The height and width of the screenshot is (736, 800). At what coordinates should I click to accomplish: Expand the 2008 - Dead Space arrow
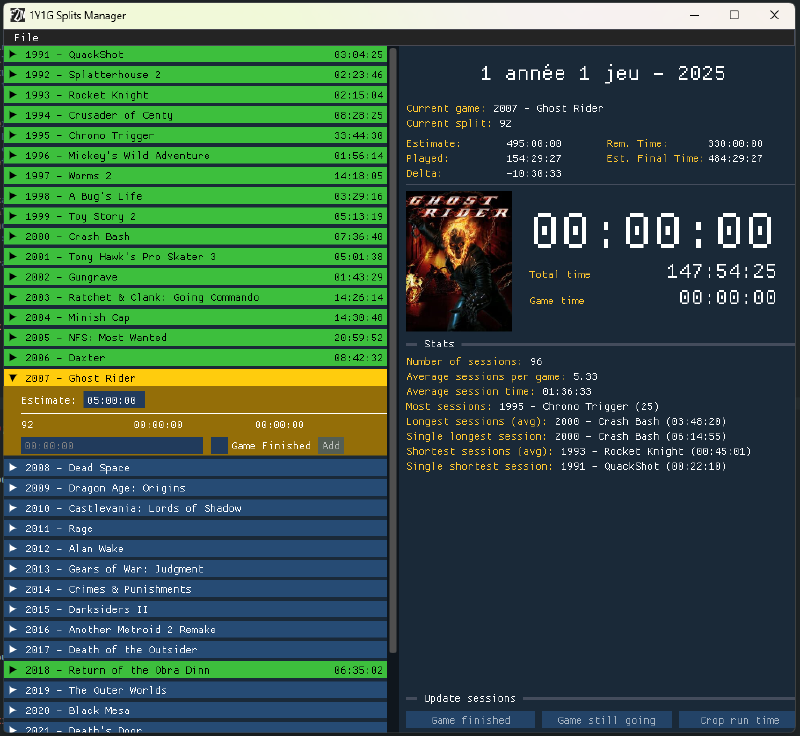pyautogui.click(x=13, y=467)
